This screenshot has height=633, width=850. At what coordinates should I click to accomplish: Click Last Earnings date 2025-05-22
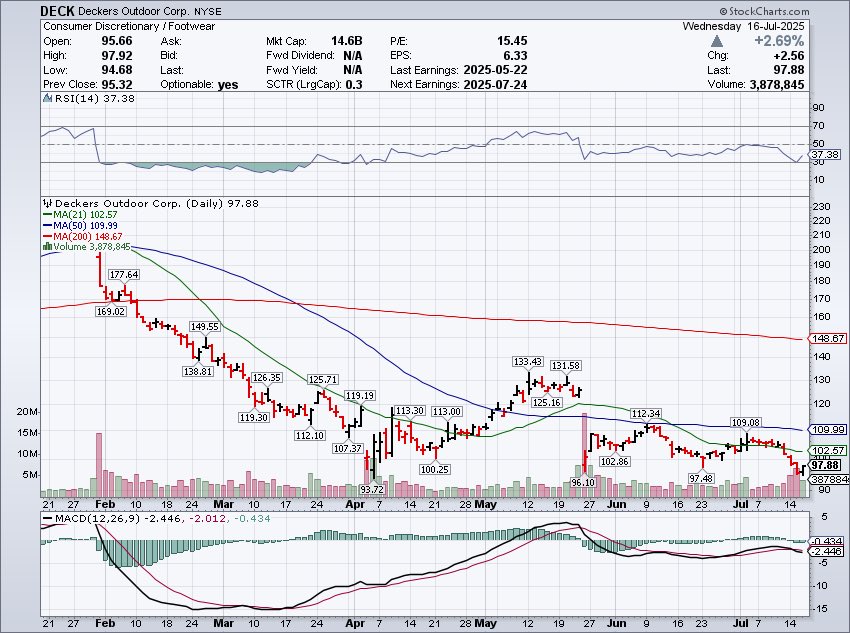[495, 70]
